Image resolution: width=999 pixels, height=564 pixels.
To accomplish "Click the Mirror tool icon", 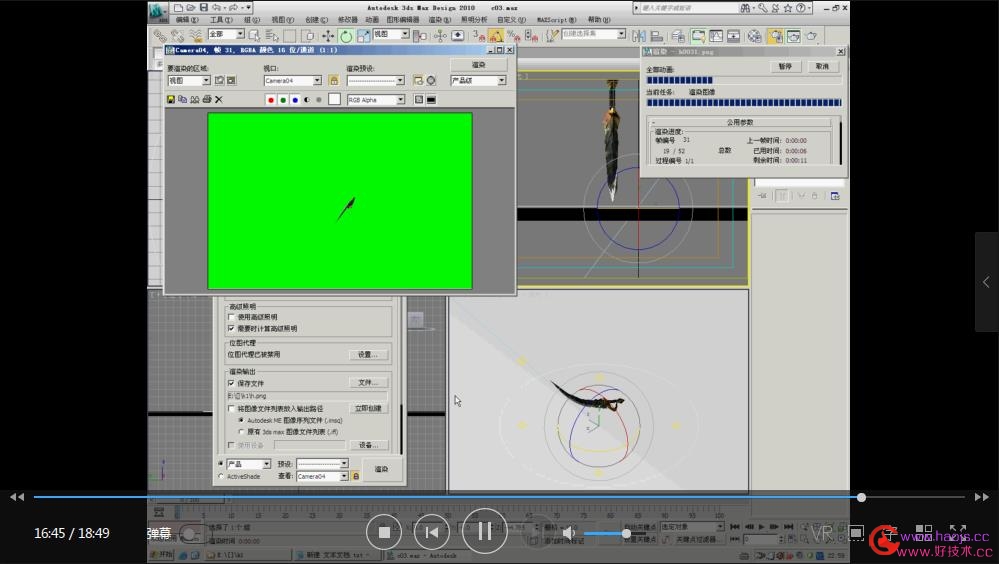I will (x=639, y=36).
